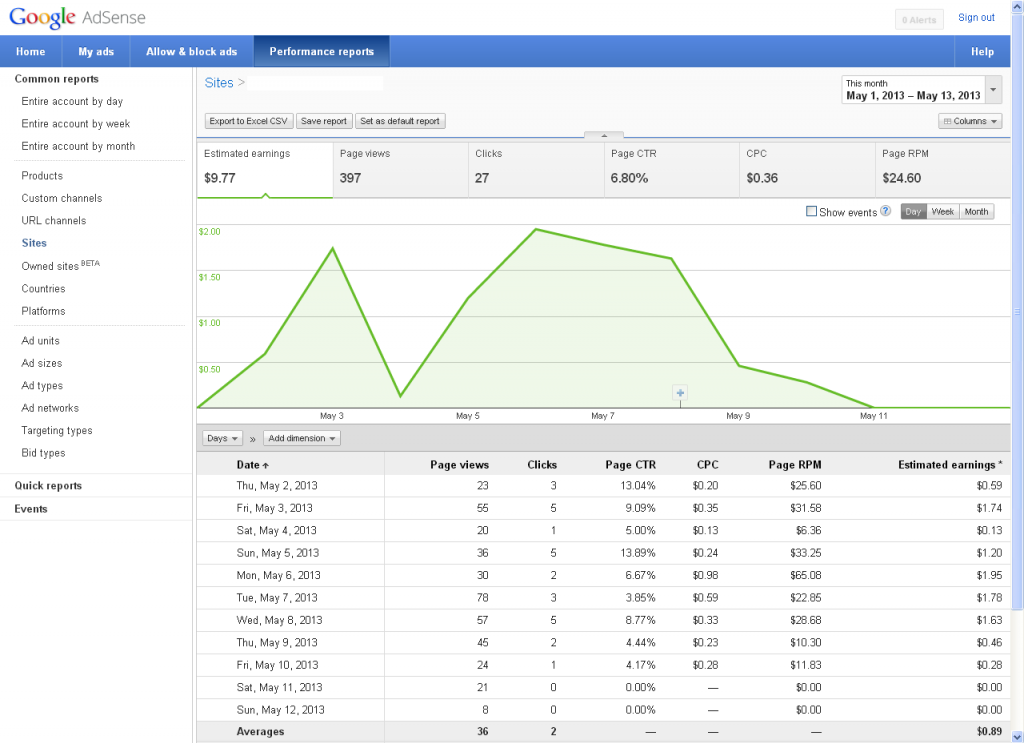Click the plus marker icon on chart
Image resolution: width=1024 pixels, height=743 pixels.
680,393
